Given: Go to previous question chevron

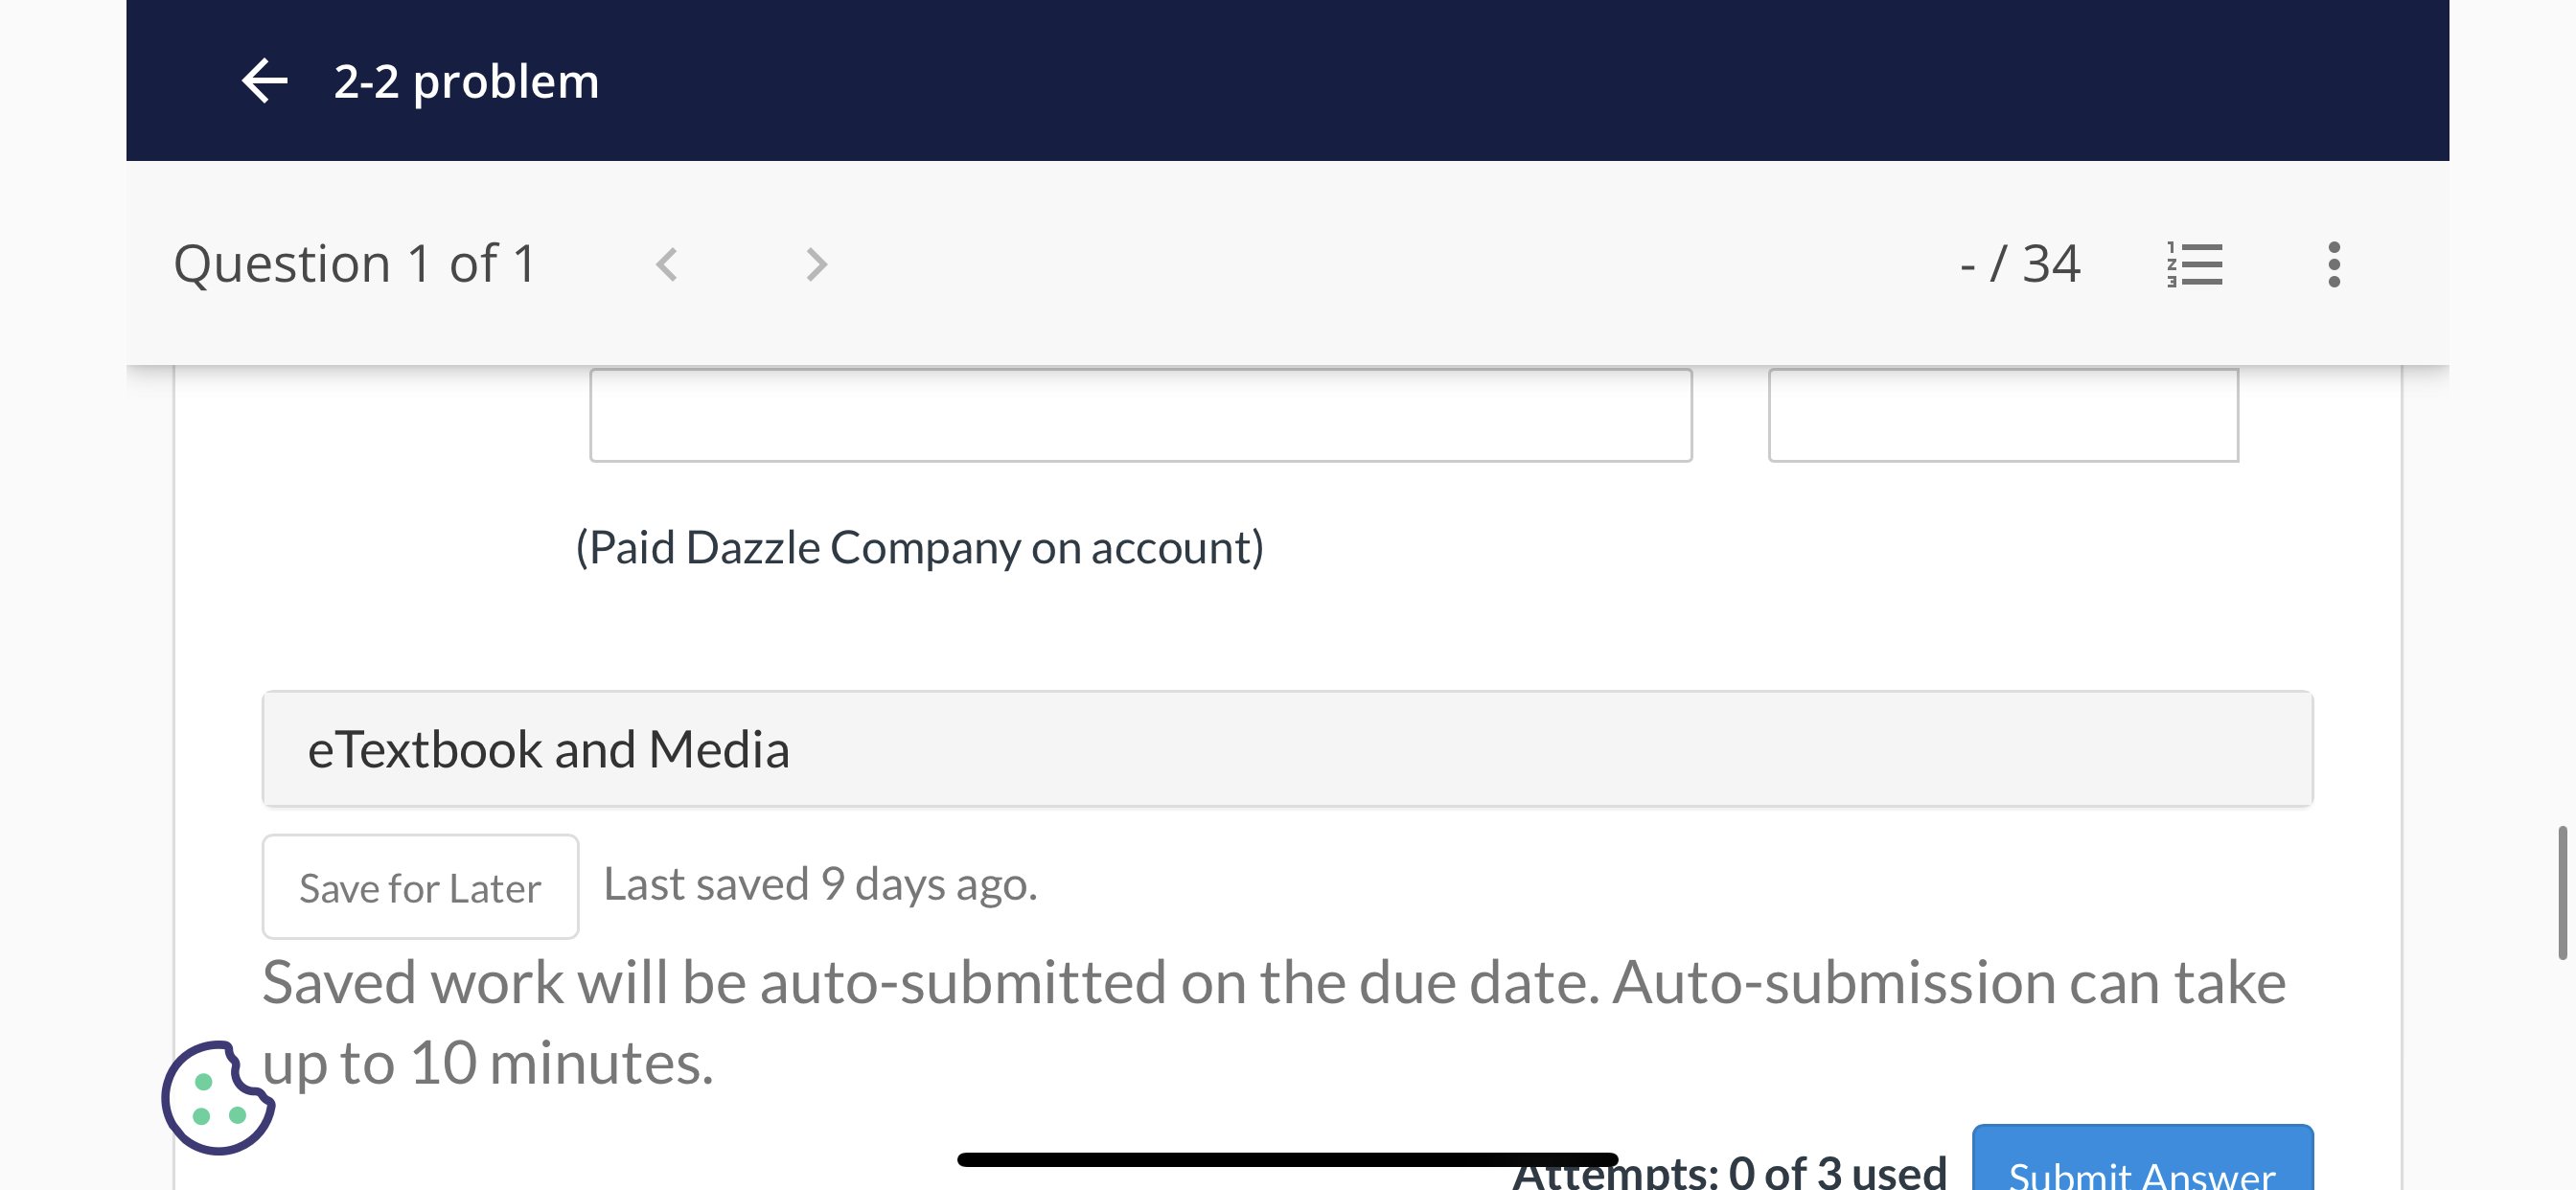Looking at the screenshot, I should (667, 265).
